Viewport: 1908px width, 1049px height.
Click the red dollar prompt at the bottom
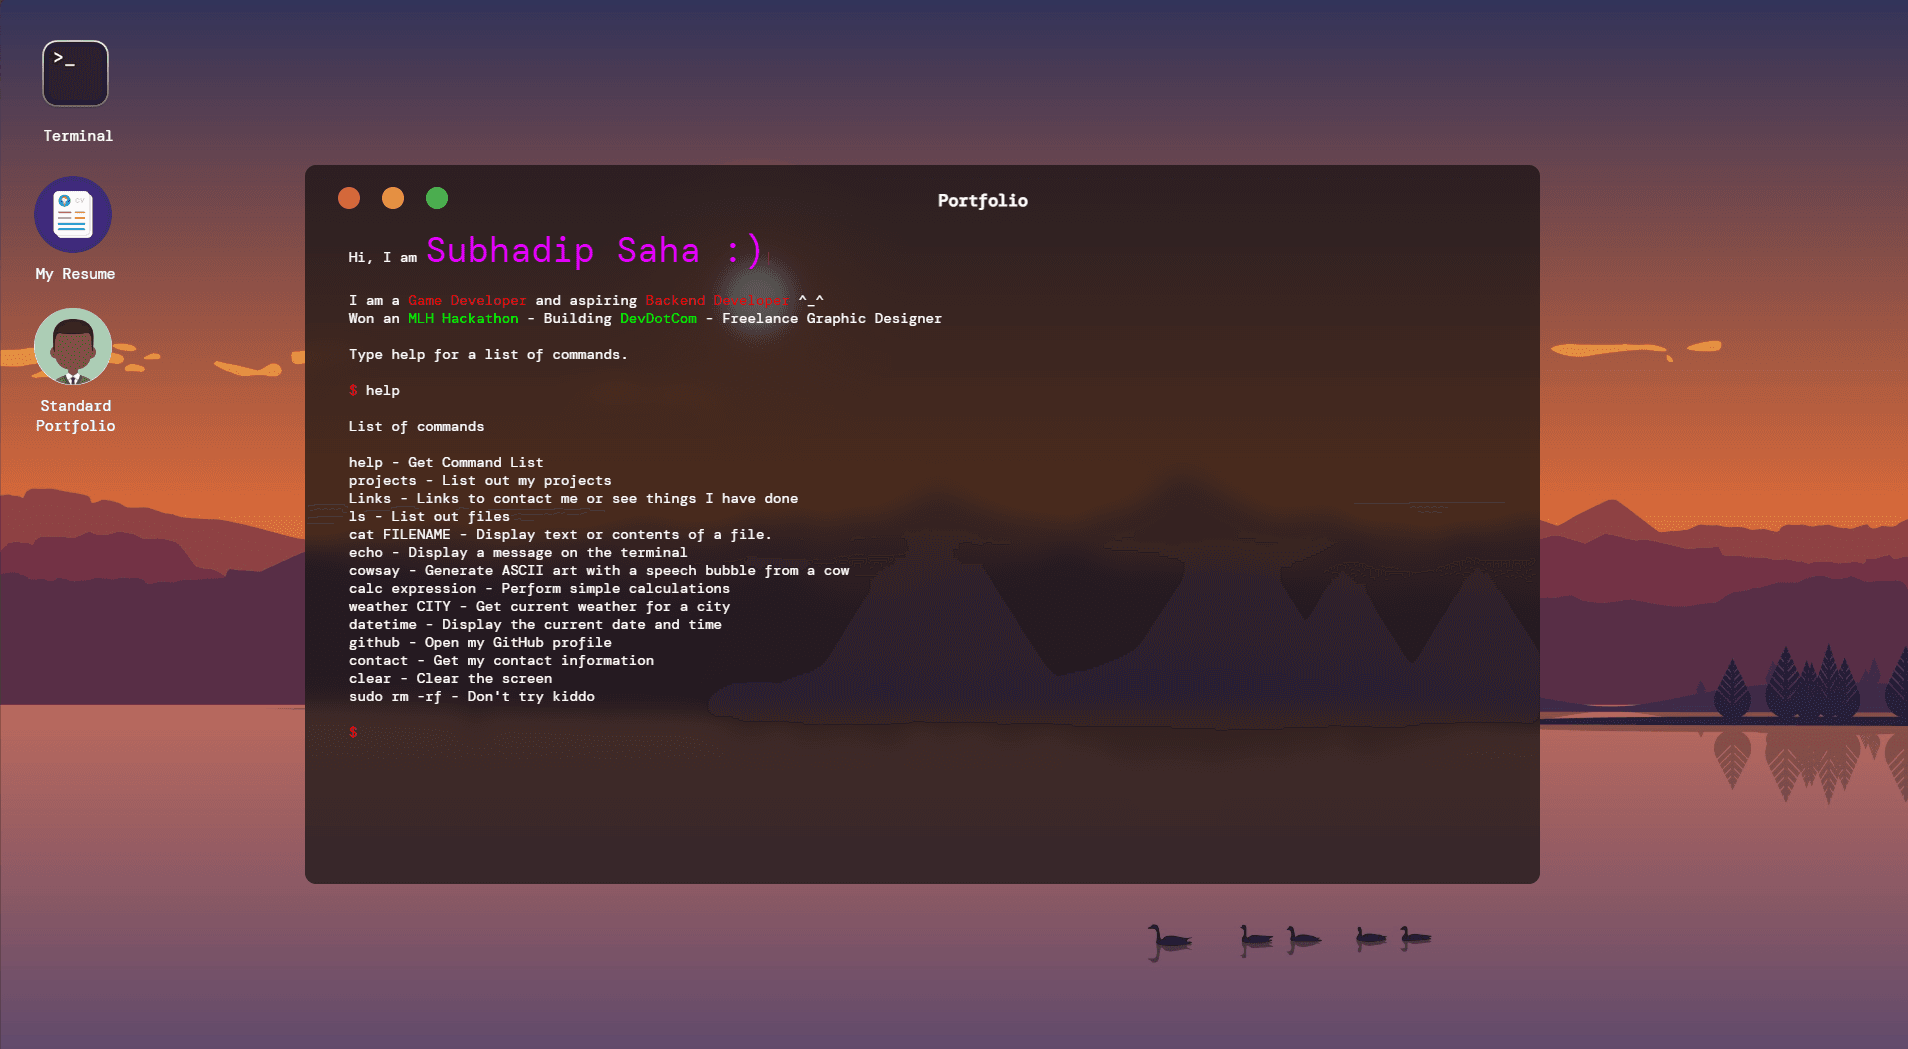[x=355, y=732]
